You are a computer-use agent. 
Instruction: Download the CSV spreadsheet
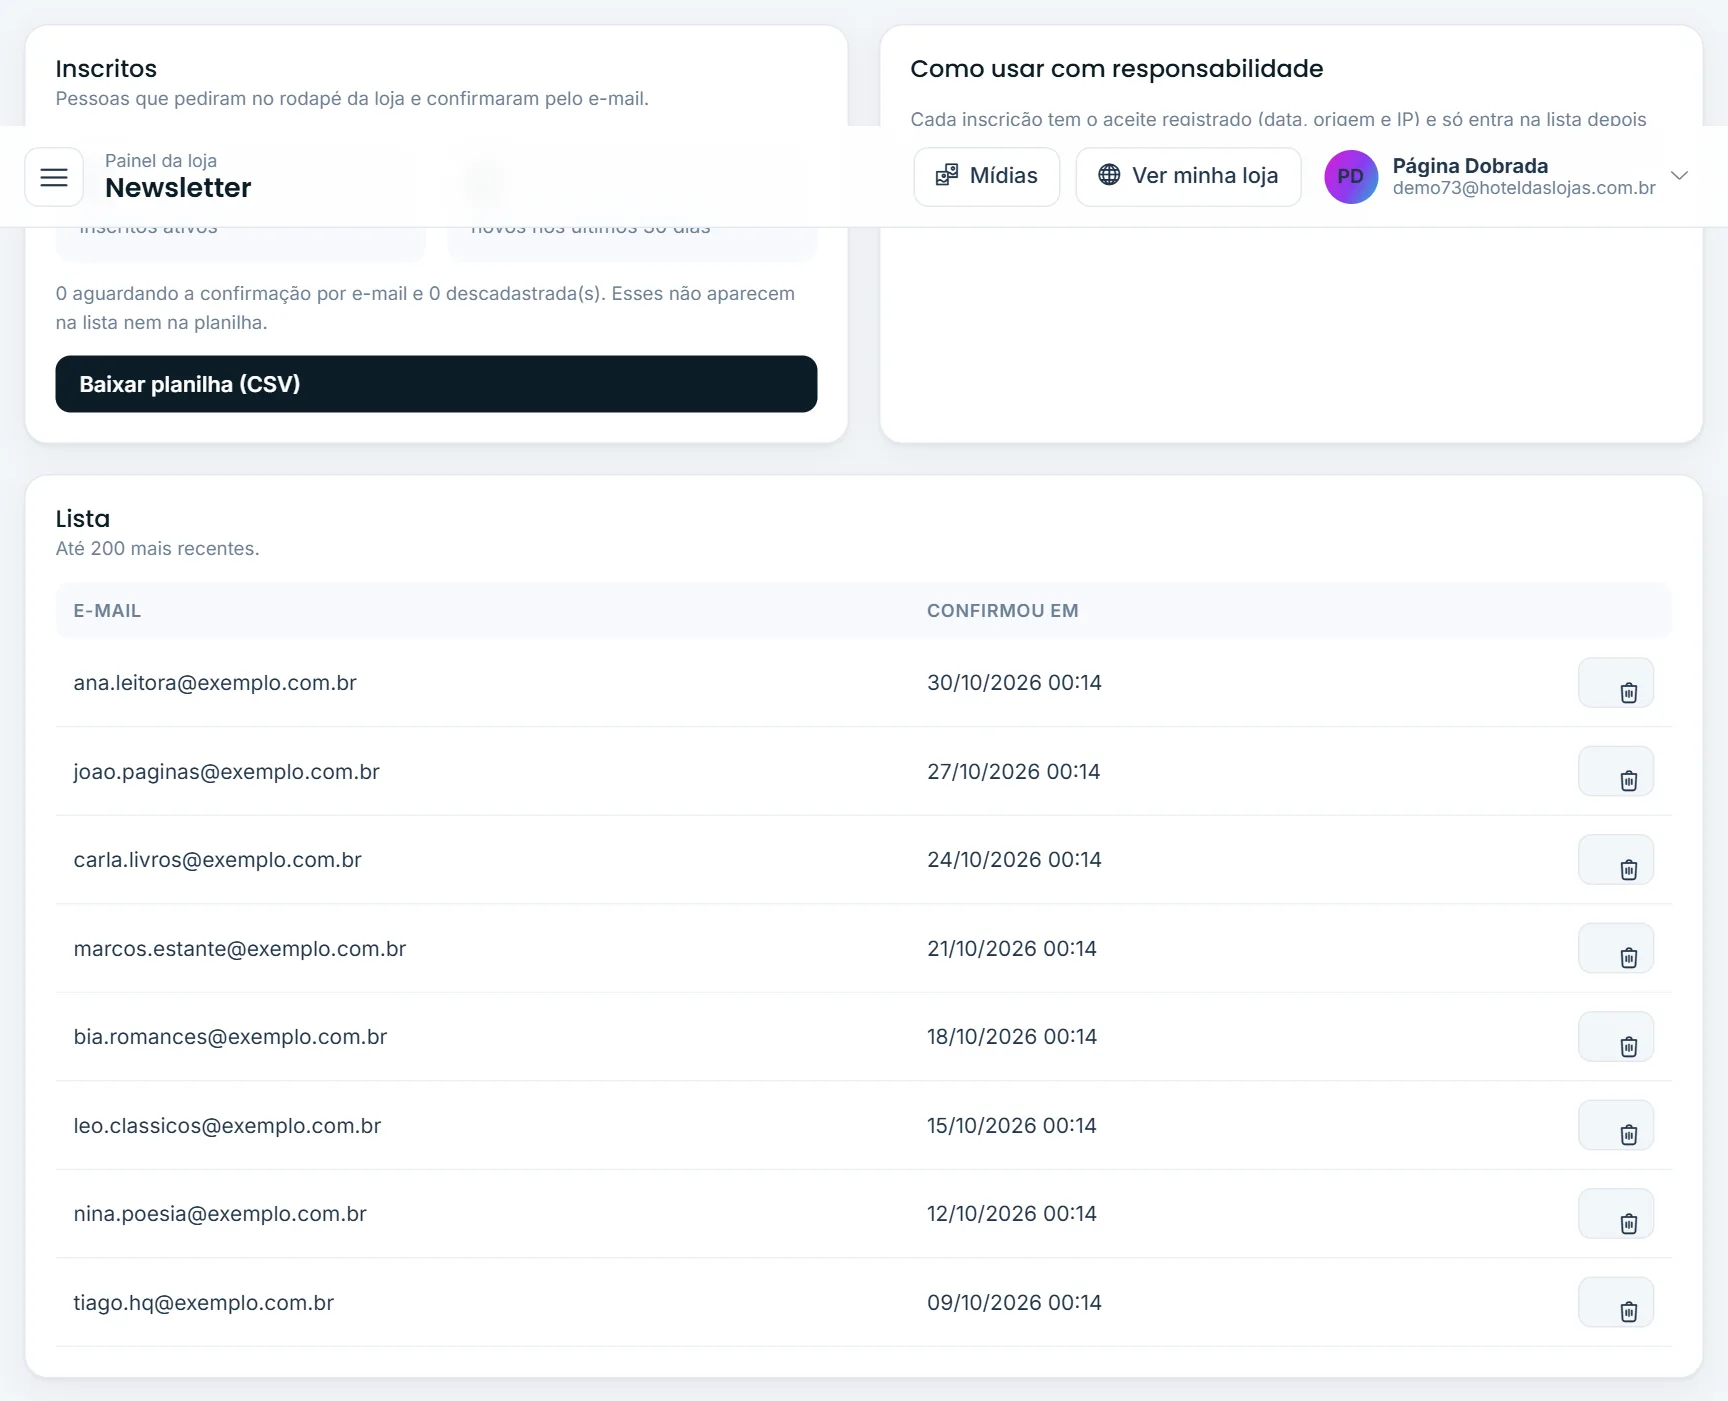pyautogui.click(x=436, y=384)
